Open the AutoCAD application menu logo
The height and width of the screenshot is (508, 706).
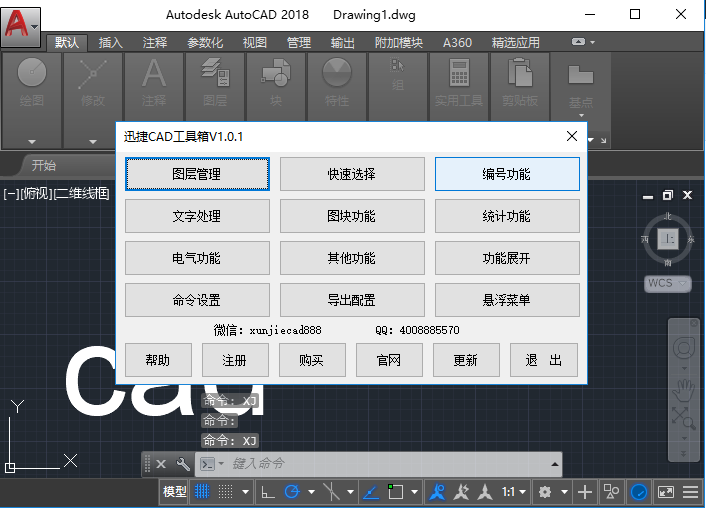point(20,26)
